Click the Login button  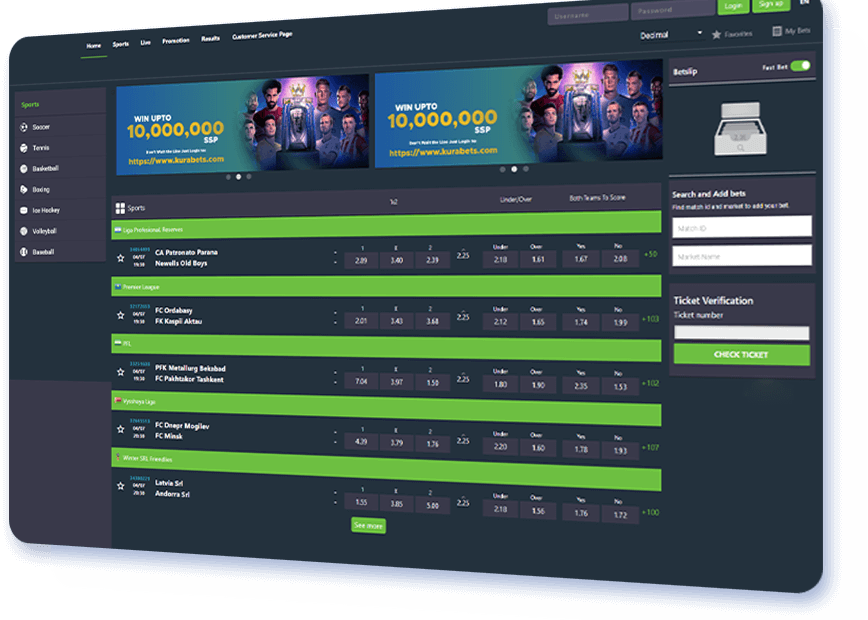pos(733,6)
